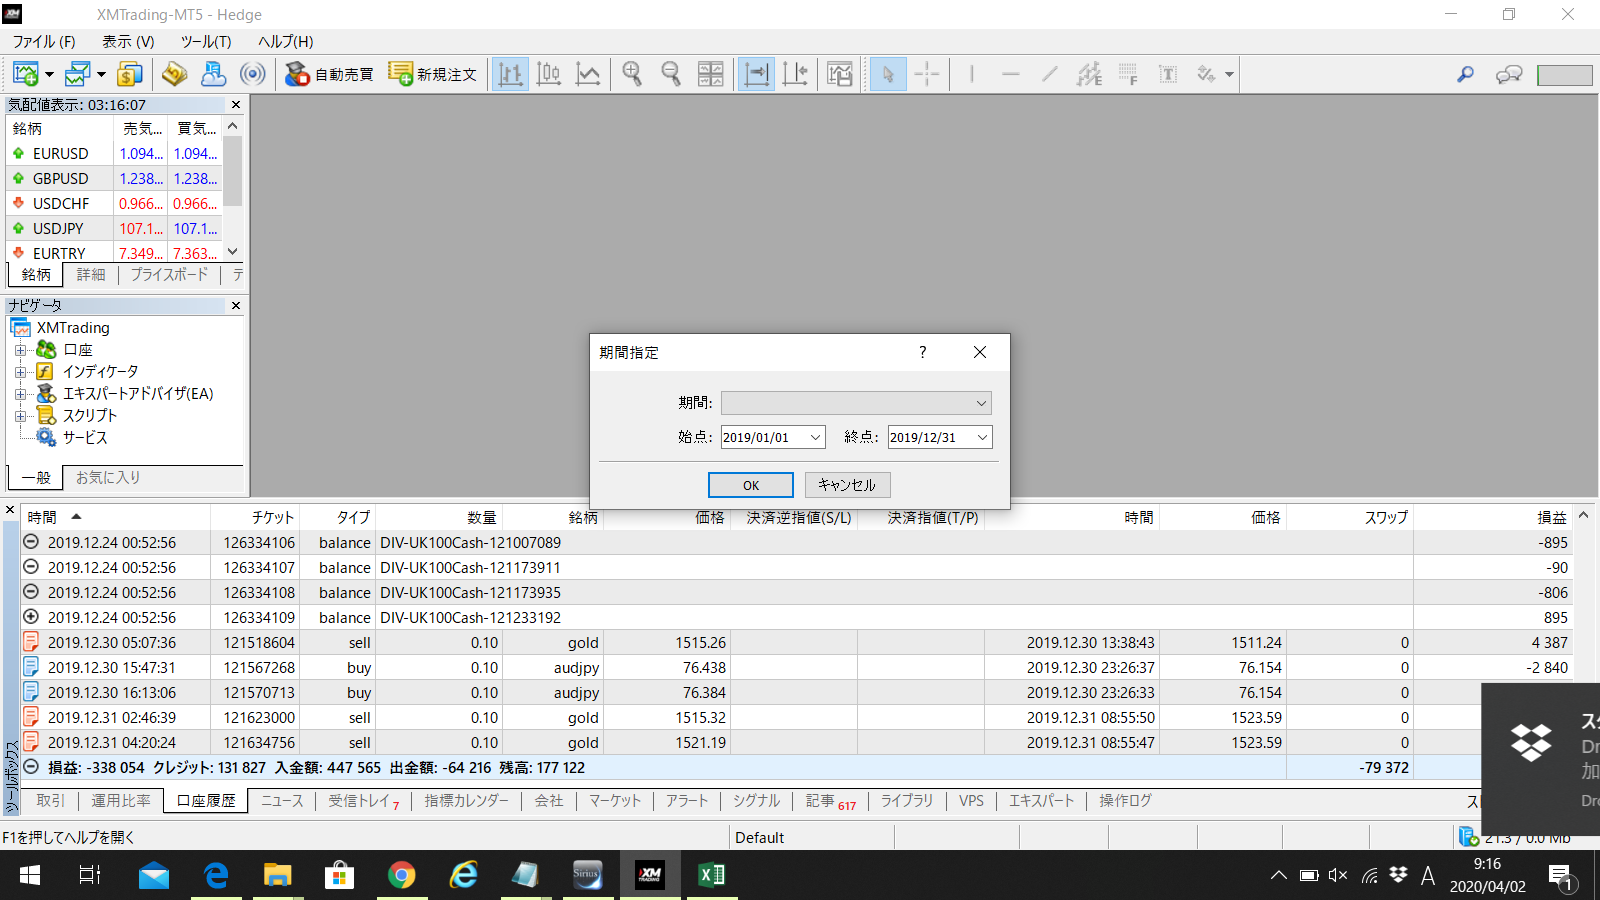The image size is (1600, 900).
Task: Open the ツール(T) menu
Action: tap(205, 41)
